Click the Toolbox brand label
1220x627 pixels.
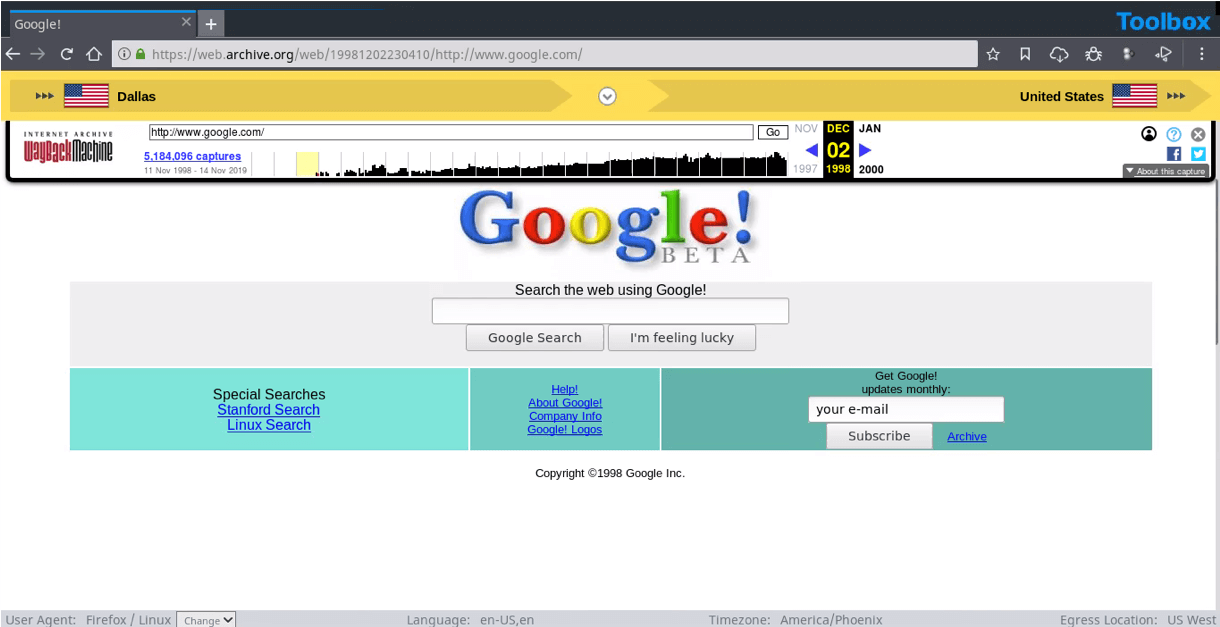coord(1163,21)
